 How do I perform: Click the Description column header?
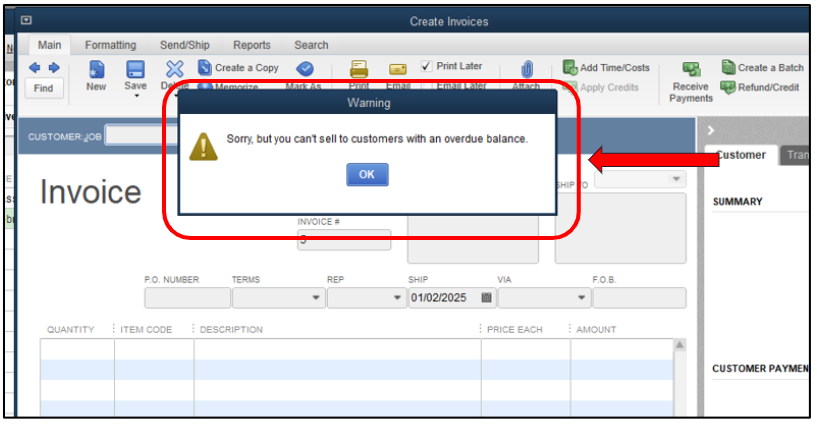coord(231,330)
